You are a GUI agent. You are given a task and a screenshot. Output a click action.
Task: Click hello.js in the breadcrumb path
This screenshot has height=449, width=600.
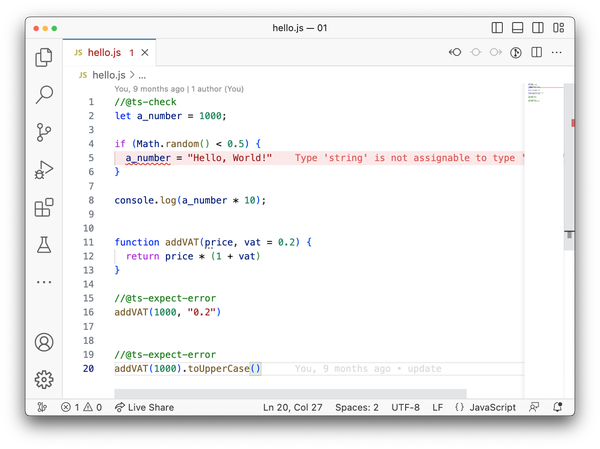(x=110, y=74)
